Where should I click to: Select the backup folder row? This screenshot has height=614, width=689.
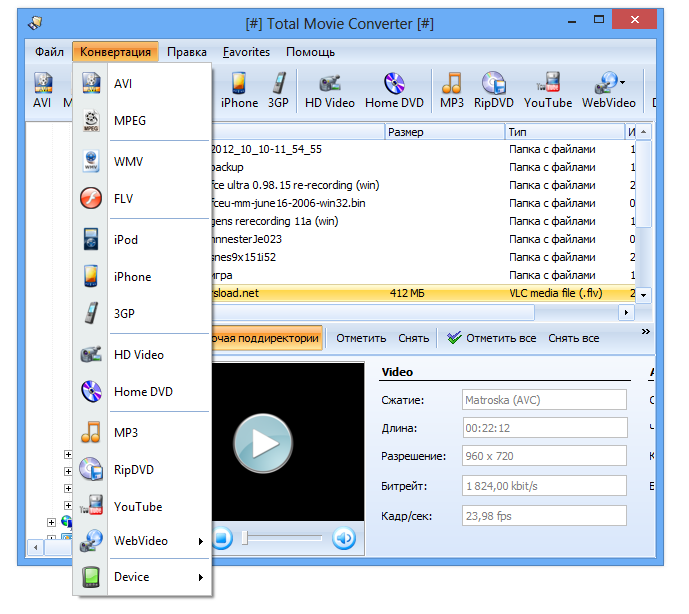pyautogui.click(x=423, y=167)
